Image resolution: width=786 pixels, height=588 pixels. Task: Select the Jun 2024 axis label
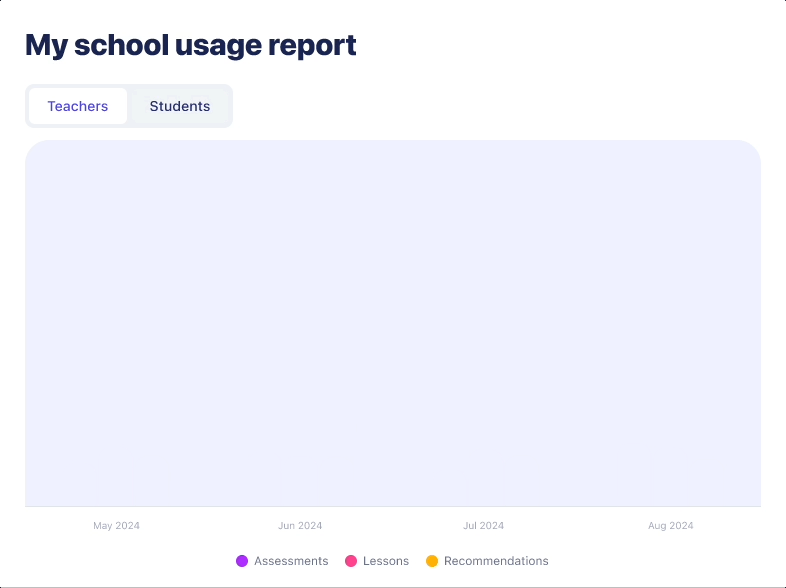(300, 526)
